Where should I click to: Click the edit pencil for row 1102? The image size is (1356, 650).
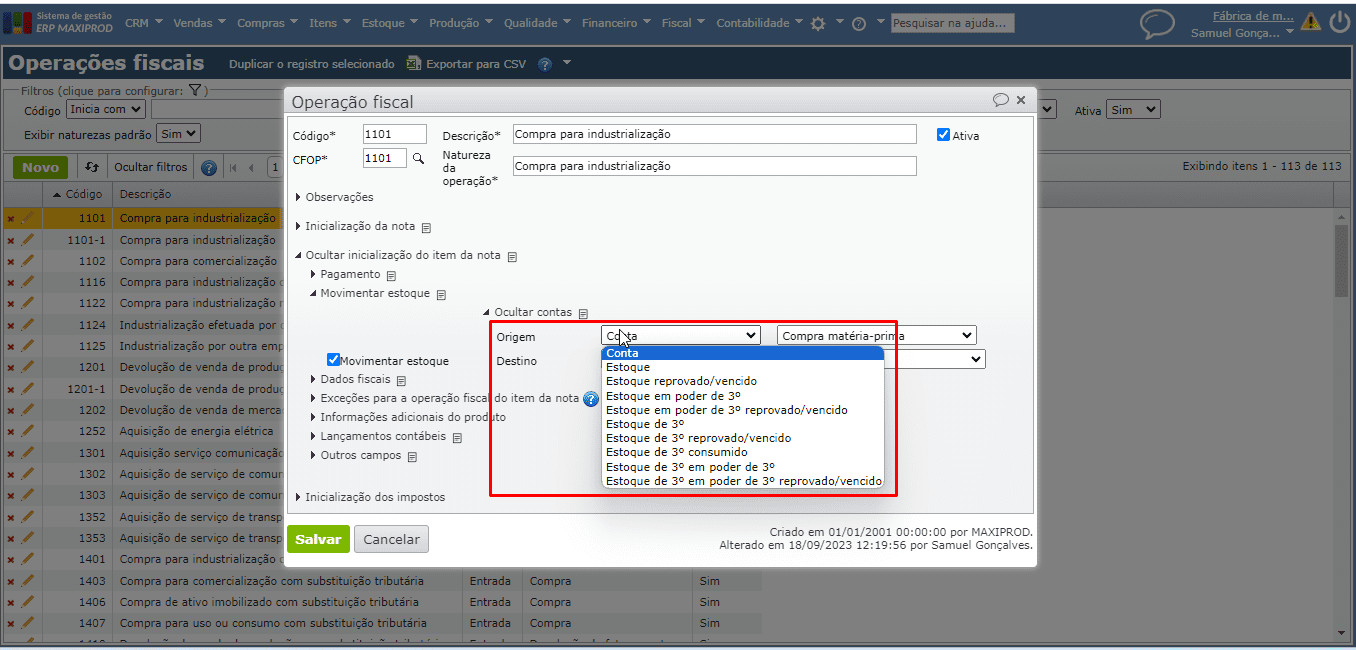(x=27, y=261)
